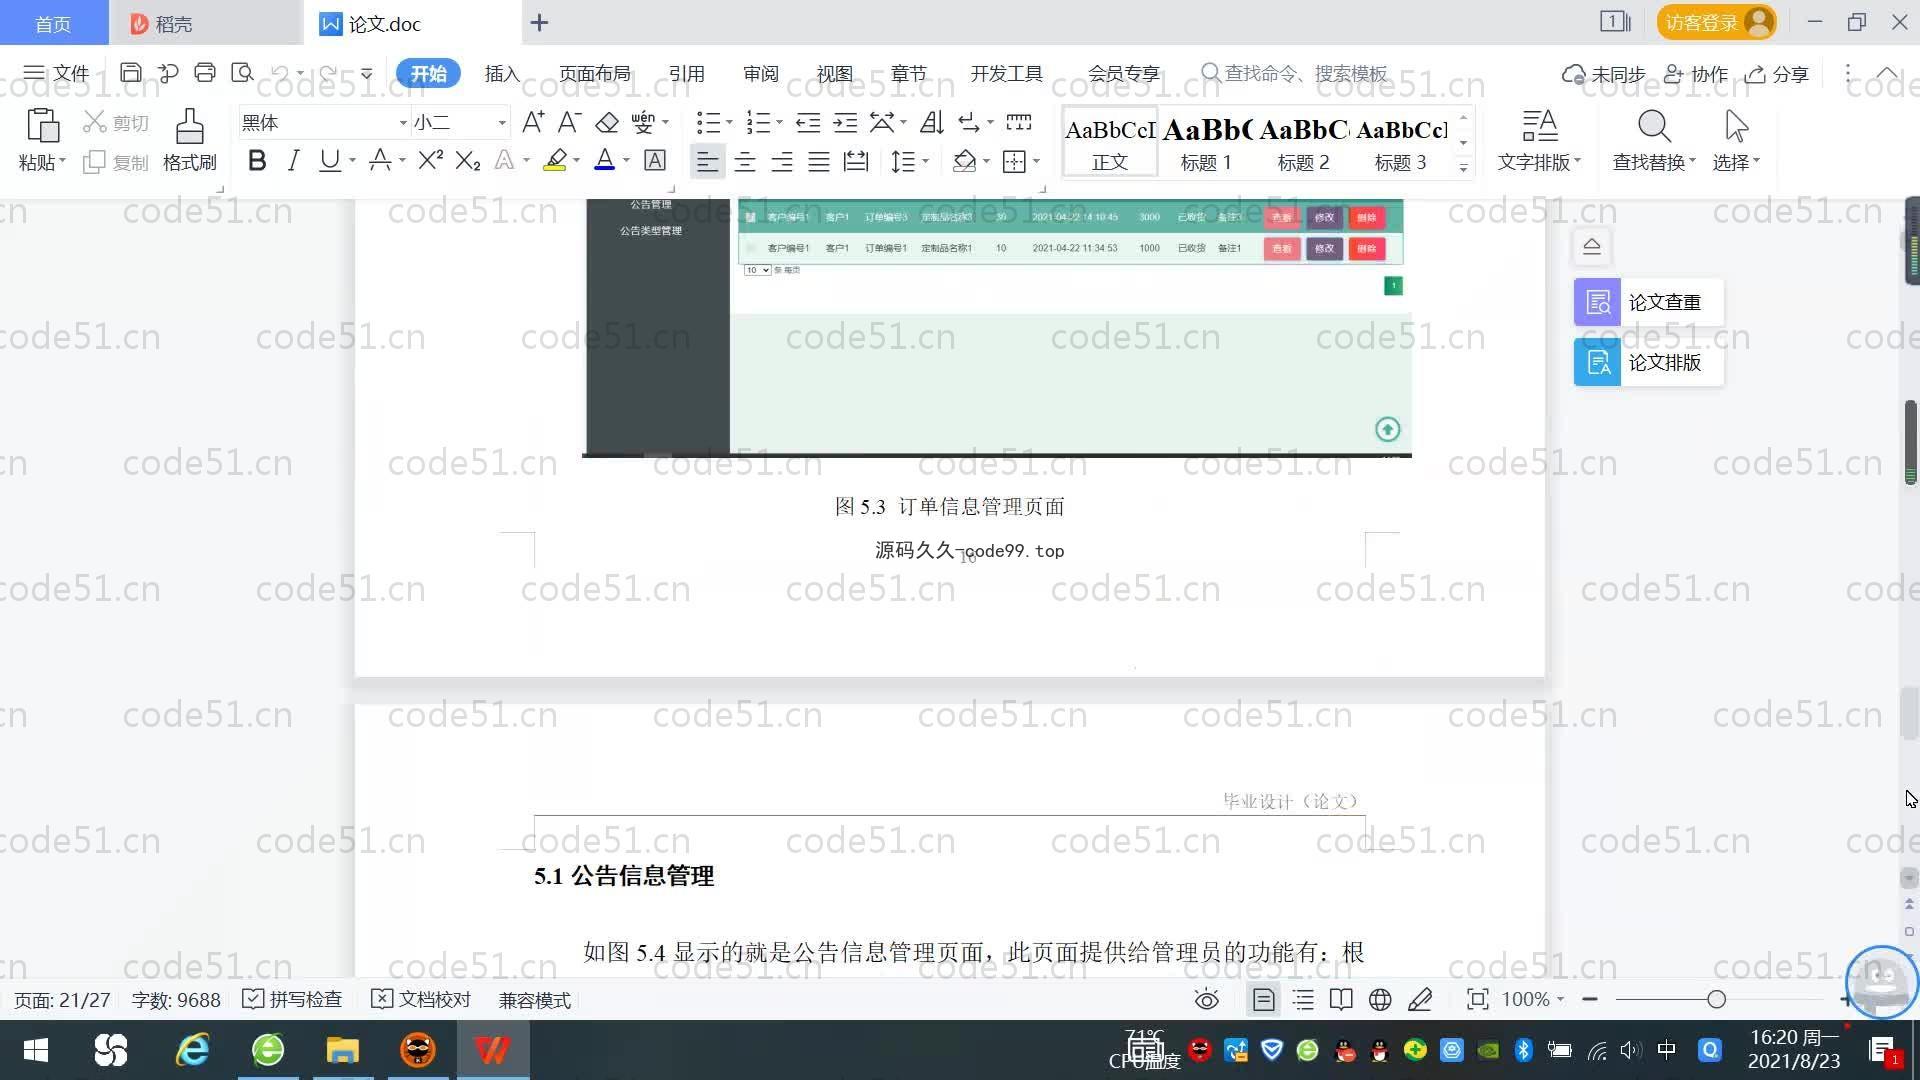1920x1080 pixels.
Task: Enable align left paragraph
Action: [707, 161]
